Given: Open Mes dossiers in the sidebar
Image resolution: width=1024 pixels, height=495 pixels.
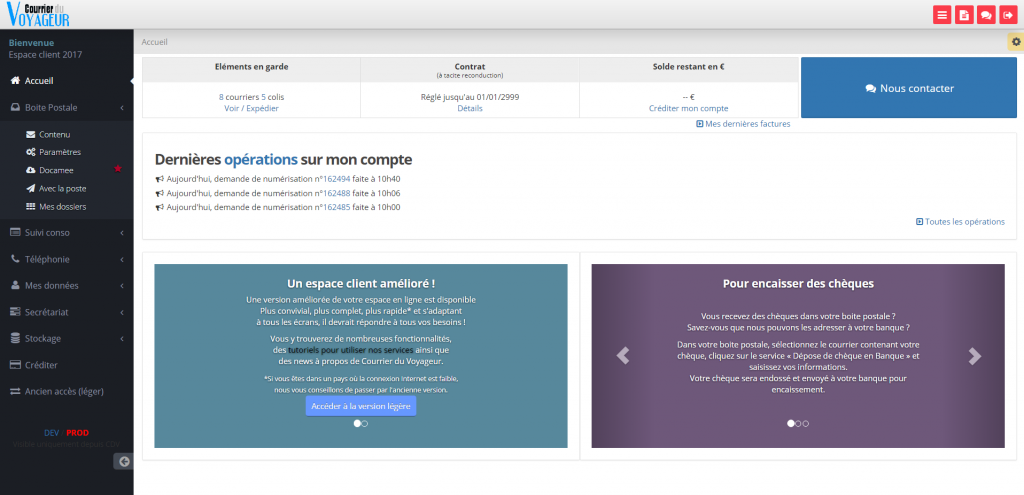Looking at the screenshot, I should (x=62, y=206).
